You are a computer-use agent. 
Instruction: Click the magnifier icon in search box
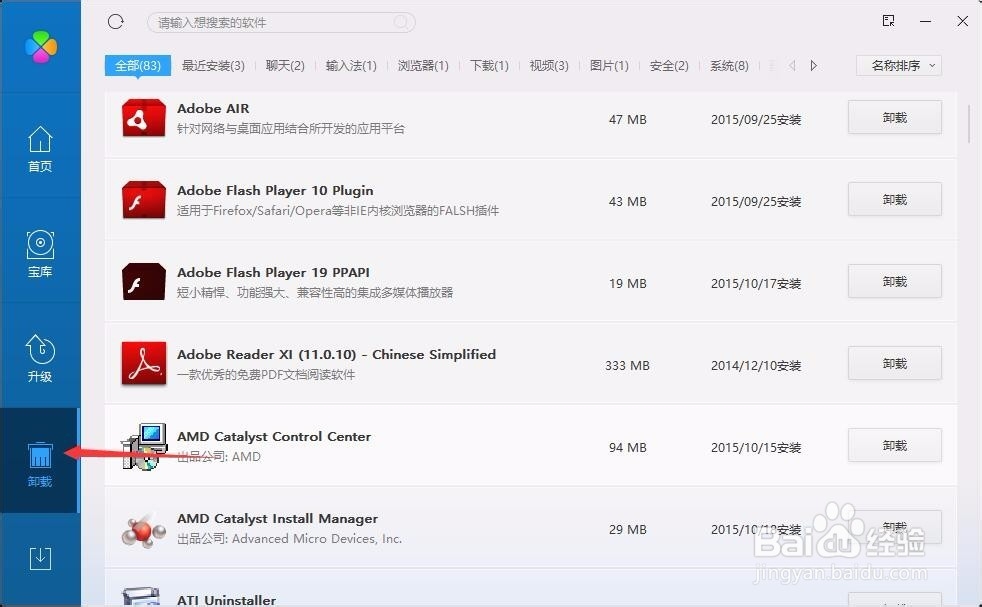pos(401,23)
